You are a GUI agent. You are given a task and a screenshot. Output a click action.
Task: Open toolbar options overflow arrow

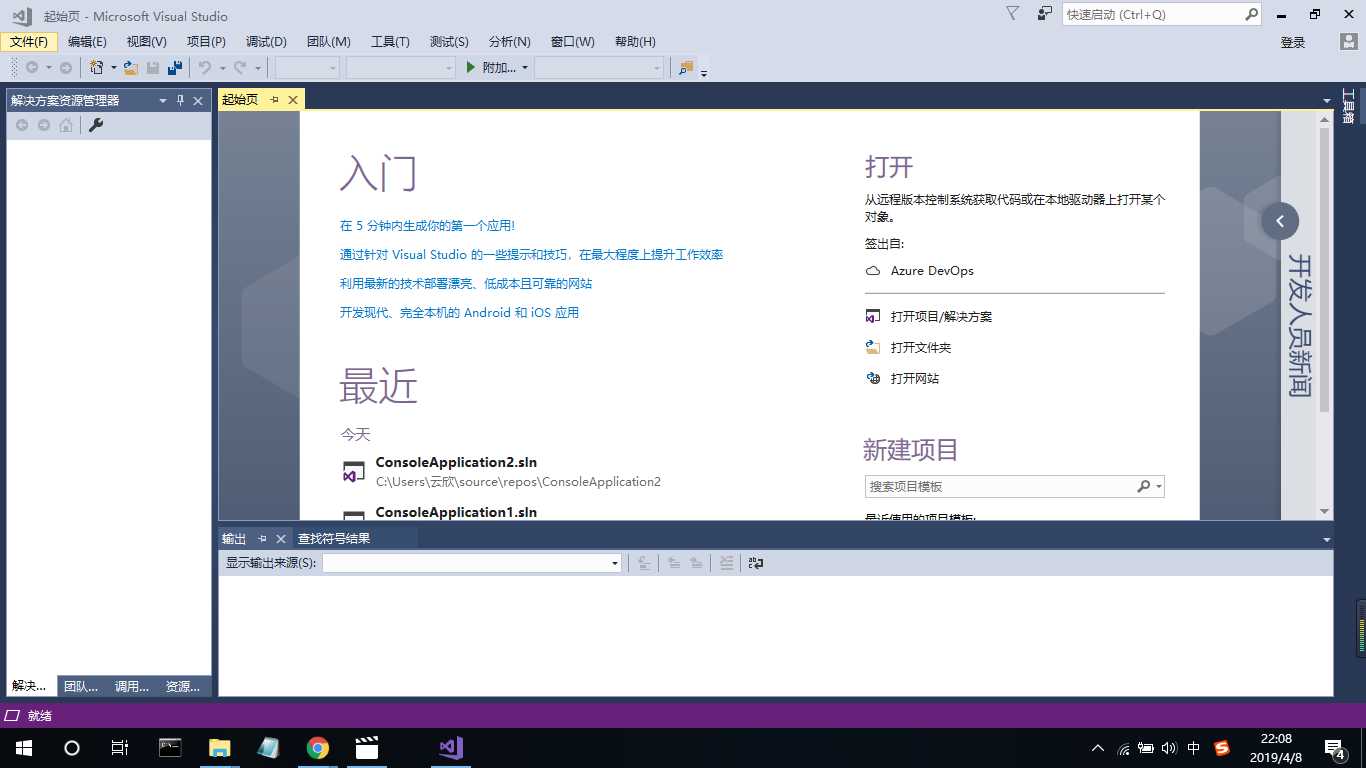point(704,71)
